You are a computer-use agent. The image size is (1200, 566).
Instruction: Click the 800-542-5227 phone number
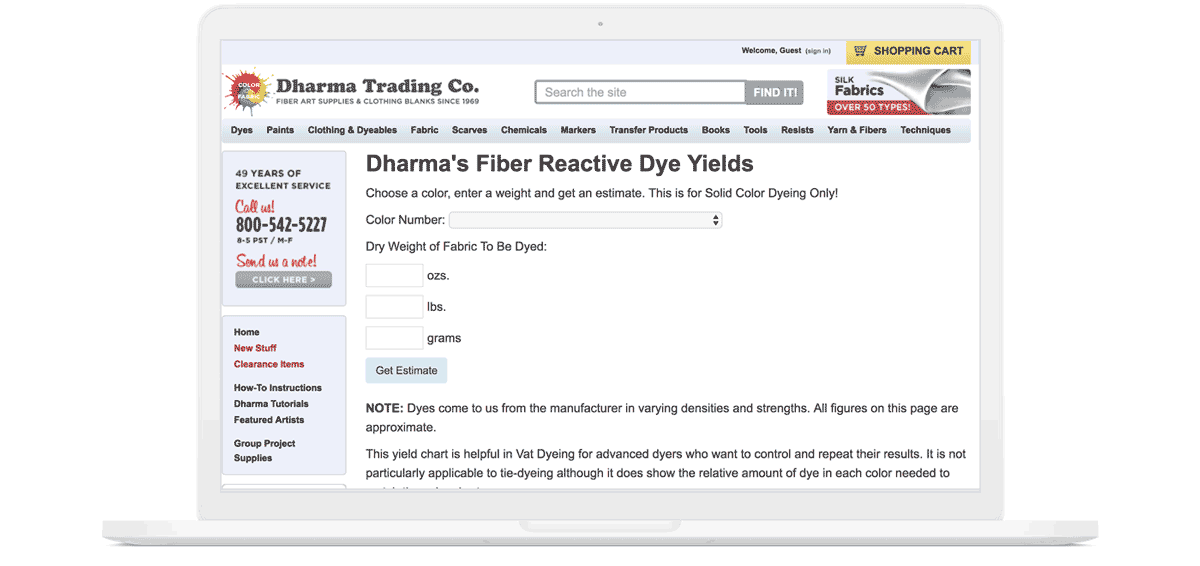tap(281, 225)
